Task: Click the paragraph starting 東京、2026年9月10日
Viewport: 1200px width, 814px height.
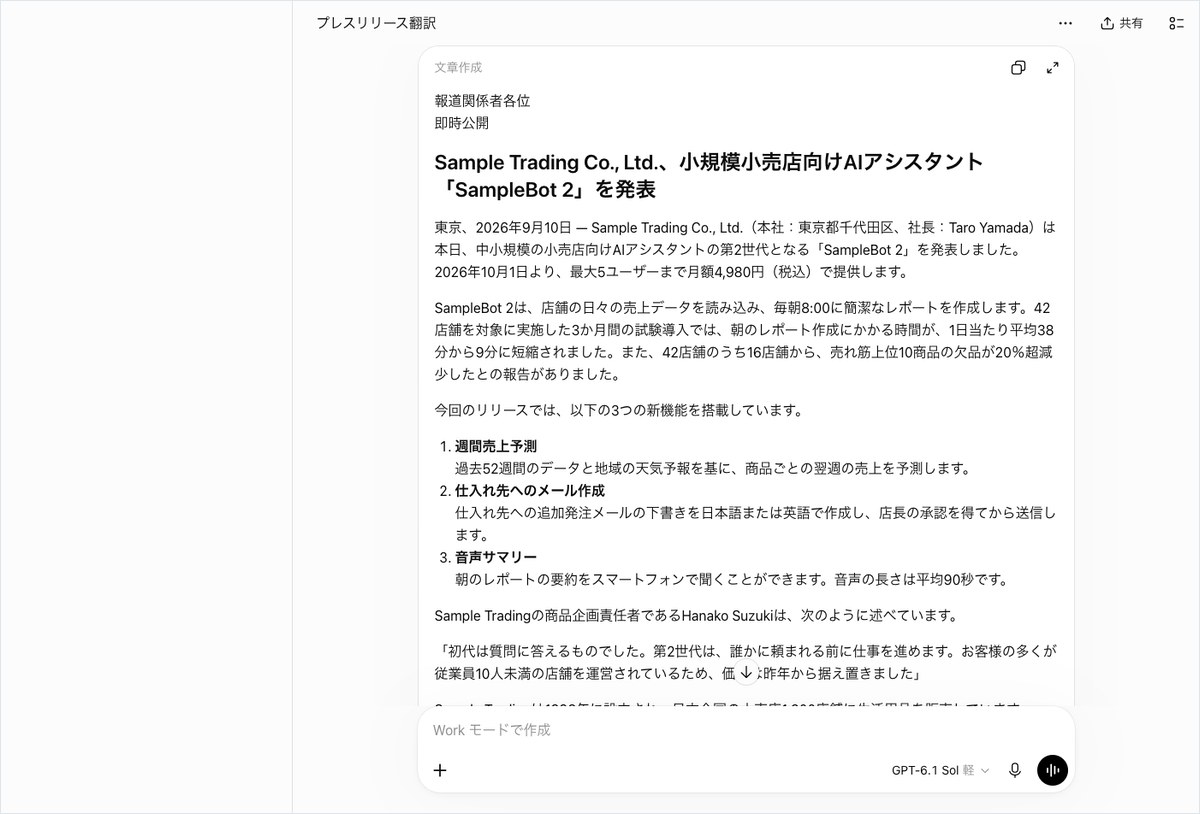Action: point(745,249)
